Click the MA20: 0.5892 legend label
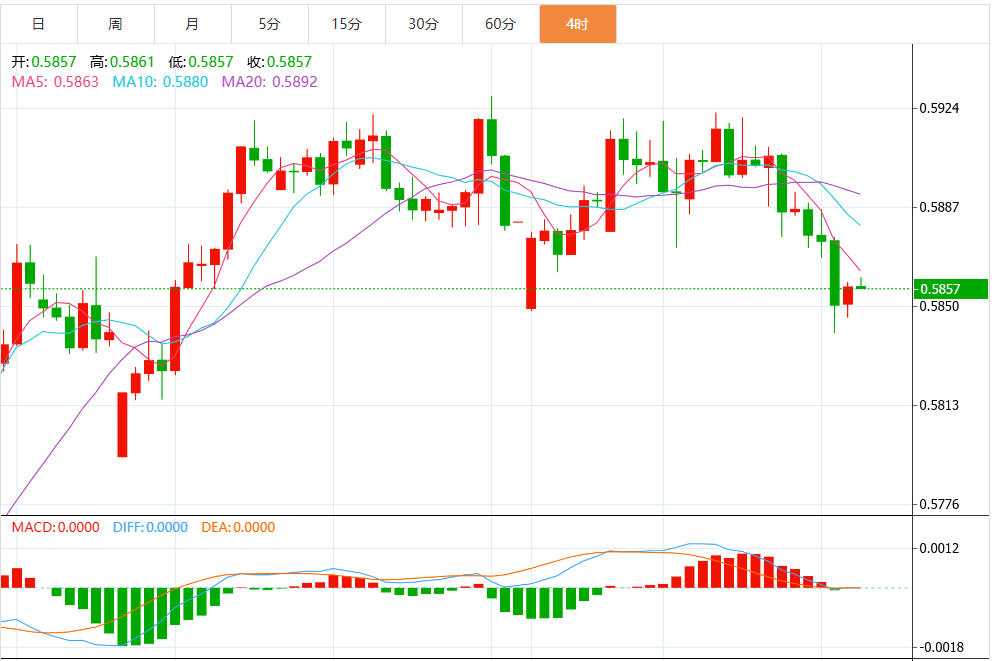This screenshot has height=661, width=997. (x=270, y=82)
